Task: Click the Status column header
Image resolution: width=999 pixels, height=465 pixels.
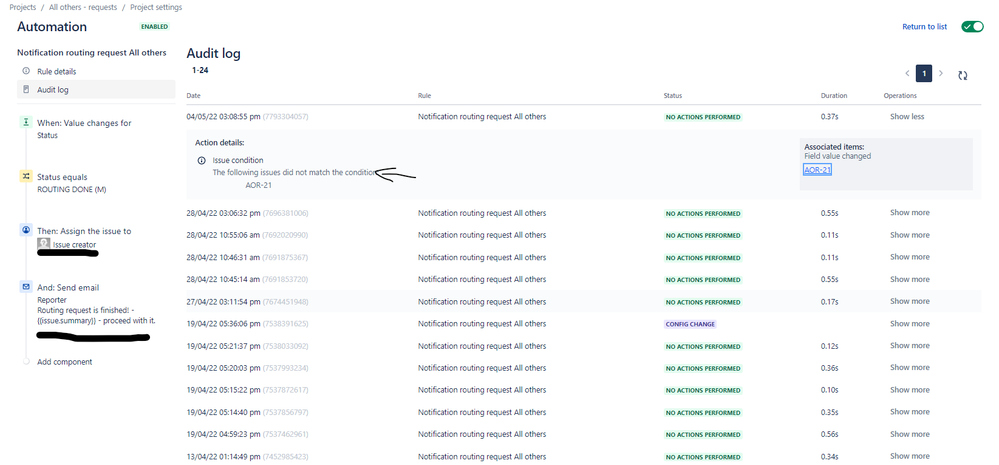Action: click(x=673, y=96)
